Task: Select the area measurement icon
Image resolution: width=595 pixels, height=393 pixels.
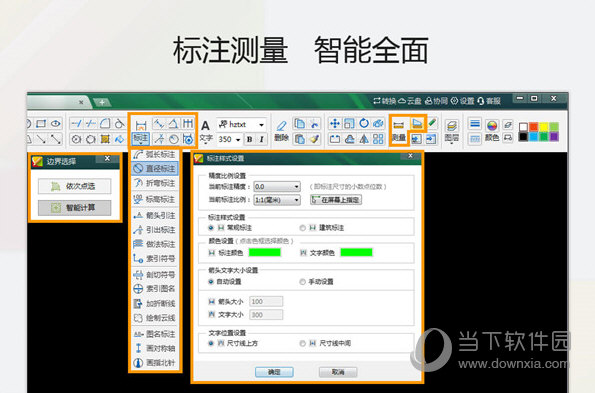Action: point(417,124)
